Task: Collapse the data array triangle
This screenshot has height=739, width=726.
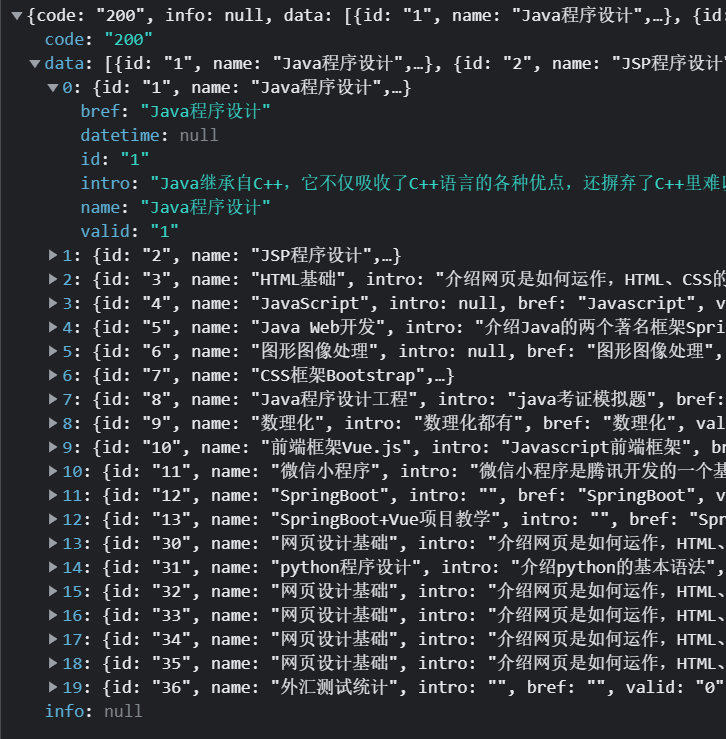Action: 34,64
